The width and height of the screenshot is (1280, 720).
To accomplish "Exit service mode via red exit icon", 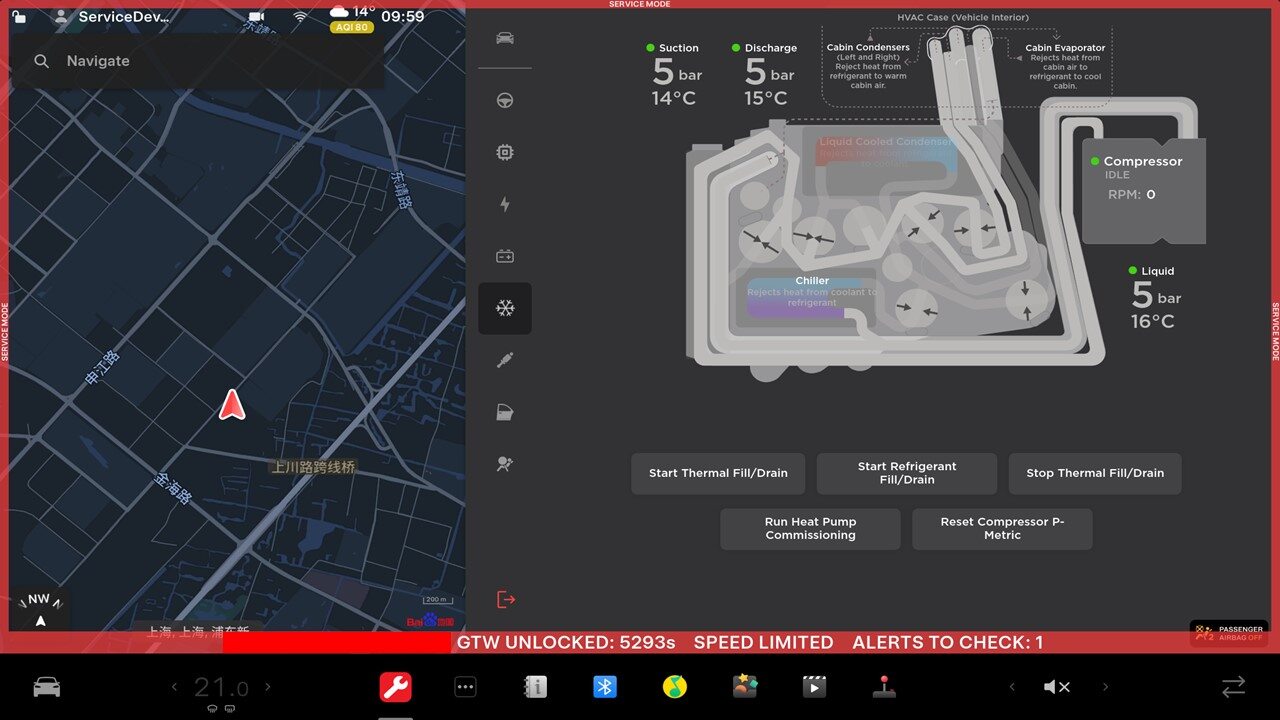I will pos(506,599).
